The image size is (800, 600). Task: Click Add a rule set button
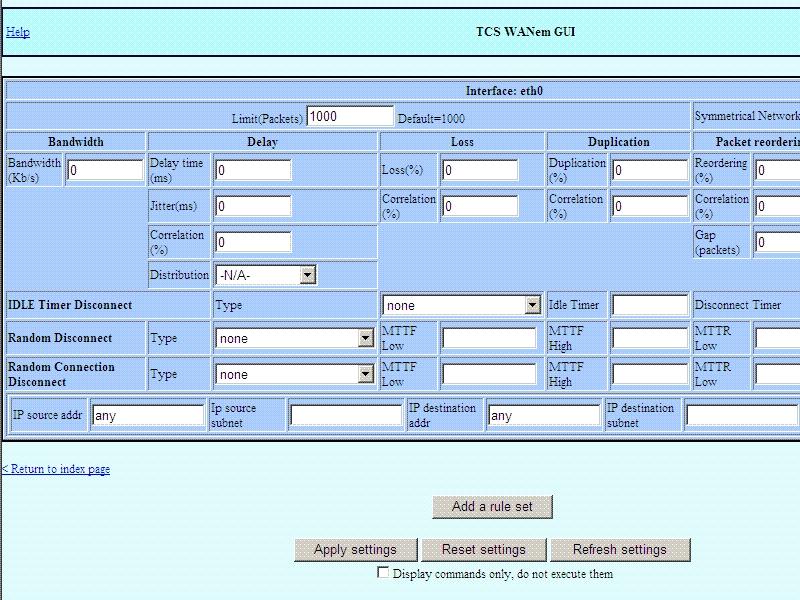point(492,507)
